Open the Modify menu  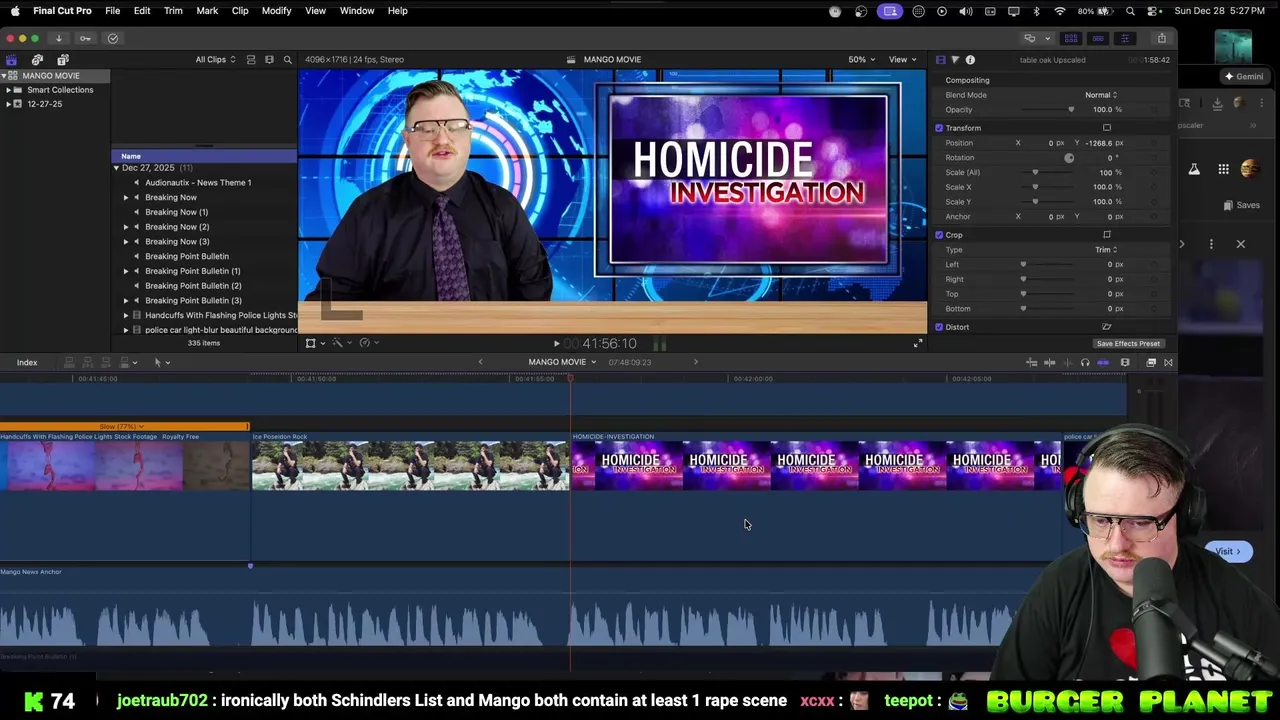(276, 11)
